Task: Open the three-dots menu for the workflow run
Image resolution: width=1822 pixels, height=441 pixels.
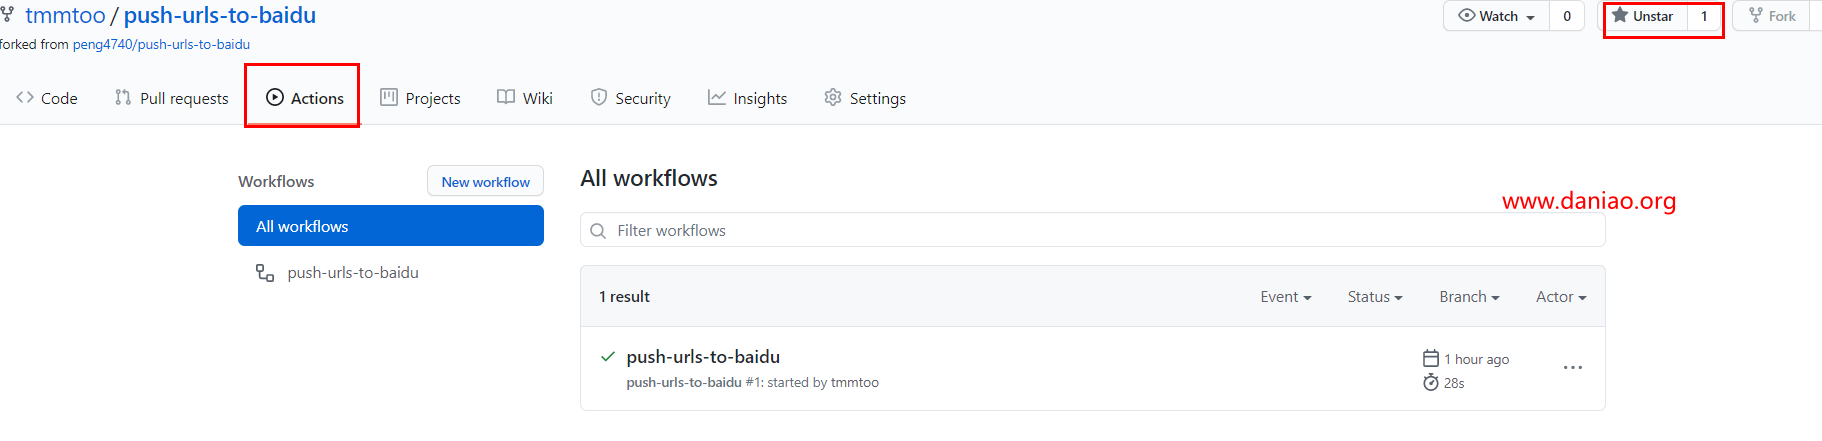Action: click(1573, 368)
